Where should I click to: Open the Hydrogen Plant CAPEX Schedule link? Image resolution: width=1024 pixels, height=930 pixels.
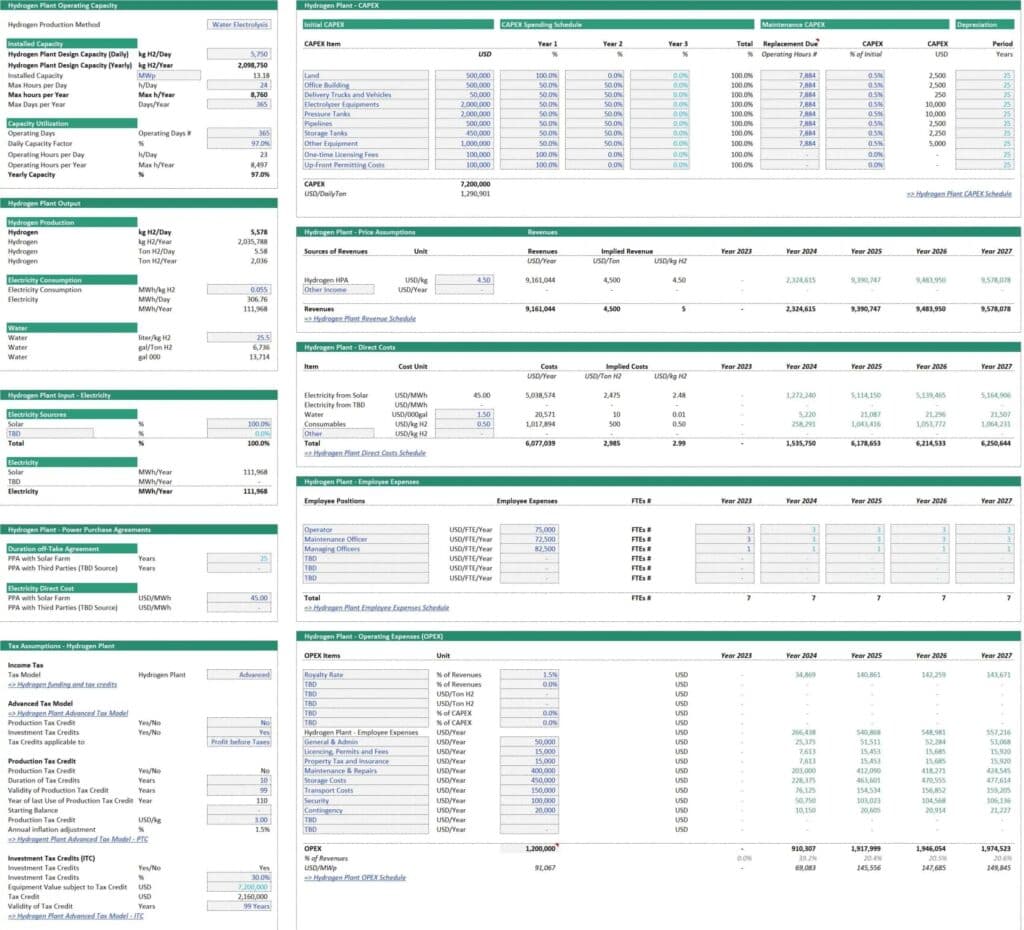pos(959,194)
